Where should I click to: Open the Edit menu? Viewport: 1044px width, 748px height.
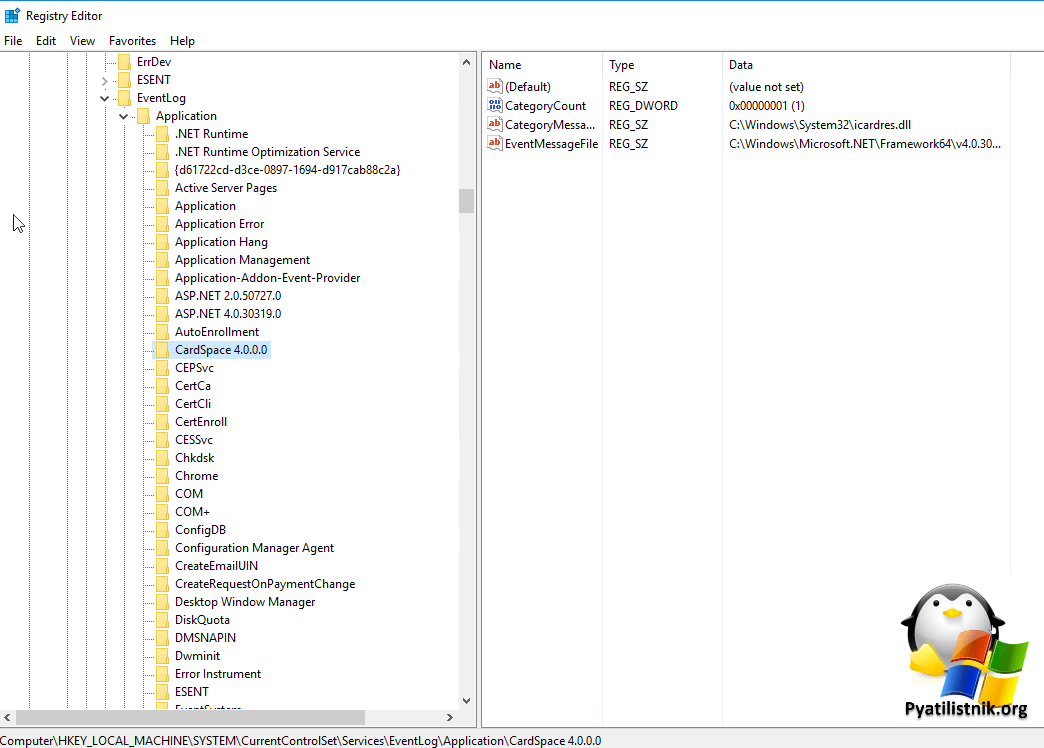[46, 41]
